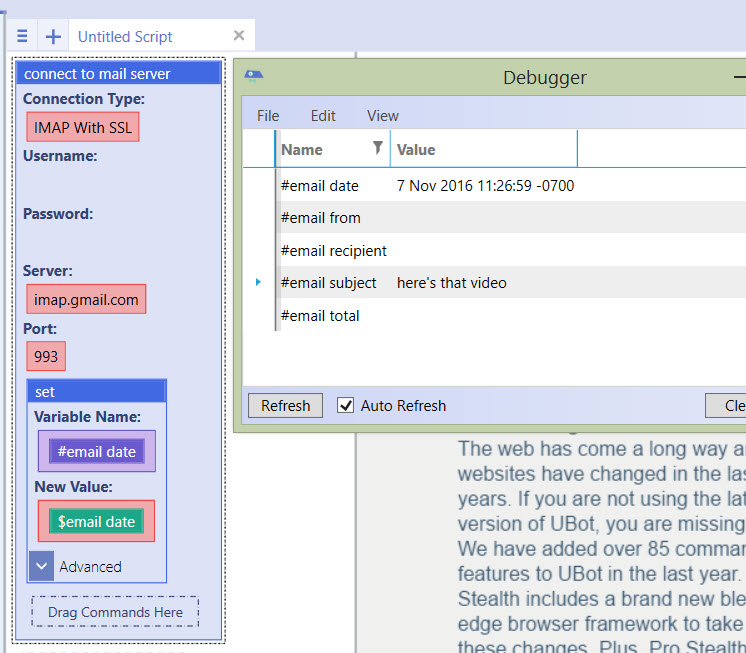Click the Refresh button in Debugger
This screenshot has width=746, height=653.
[x=285, y=406]
